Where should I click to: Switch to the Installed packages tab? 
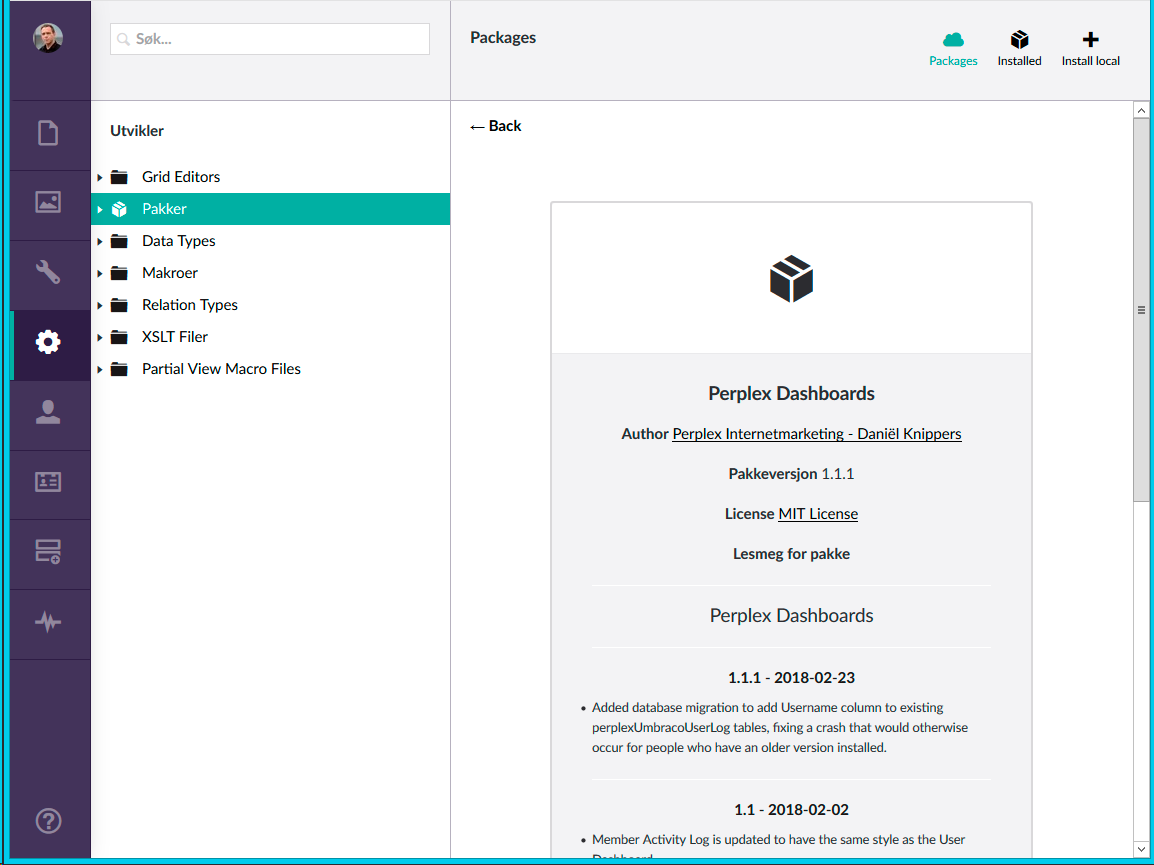[1019, 49]
